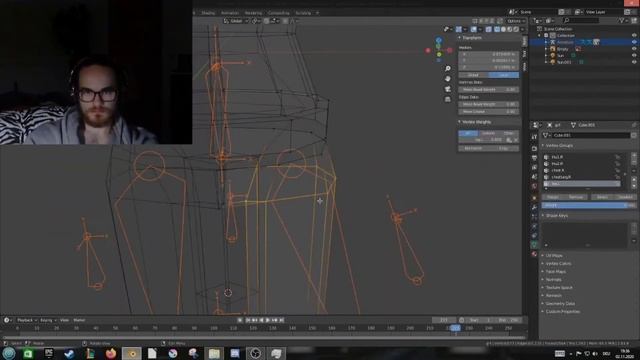Switch perspective/orthographic grid icon in viewport
The image size is (640, 360).
pos(448,99)
